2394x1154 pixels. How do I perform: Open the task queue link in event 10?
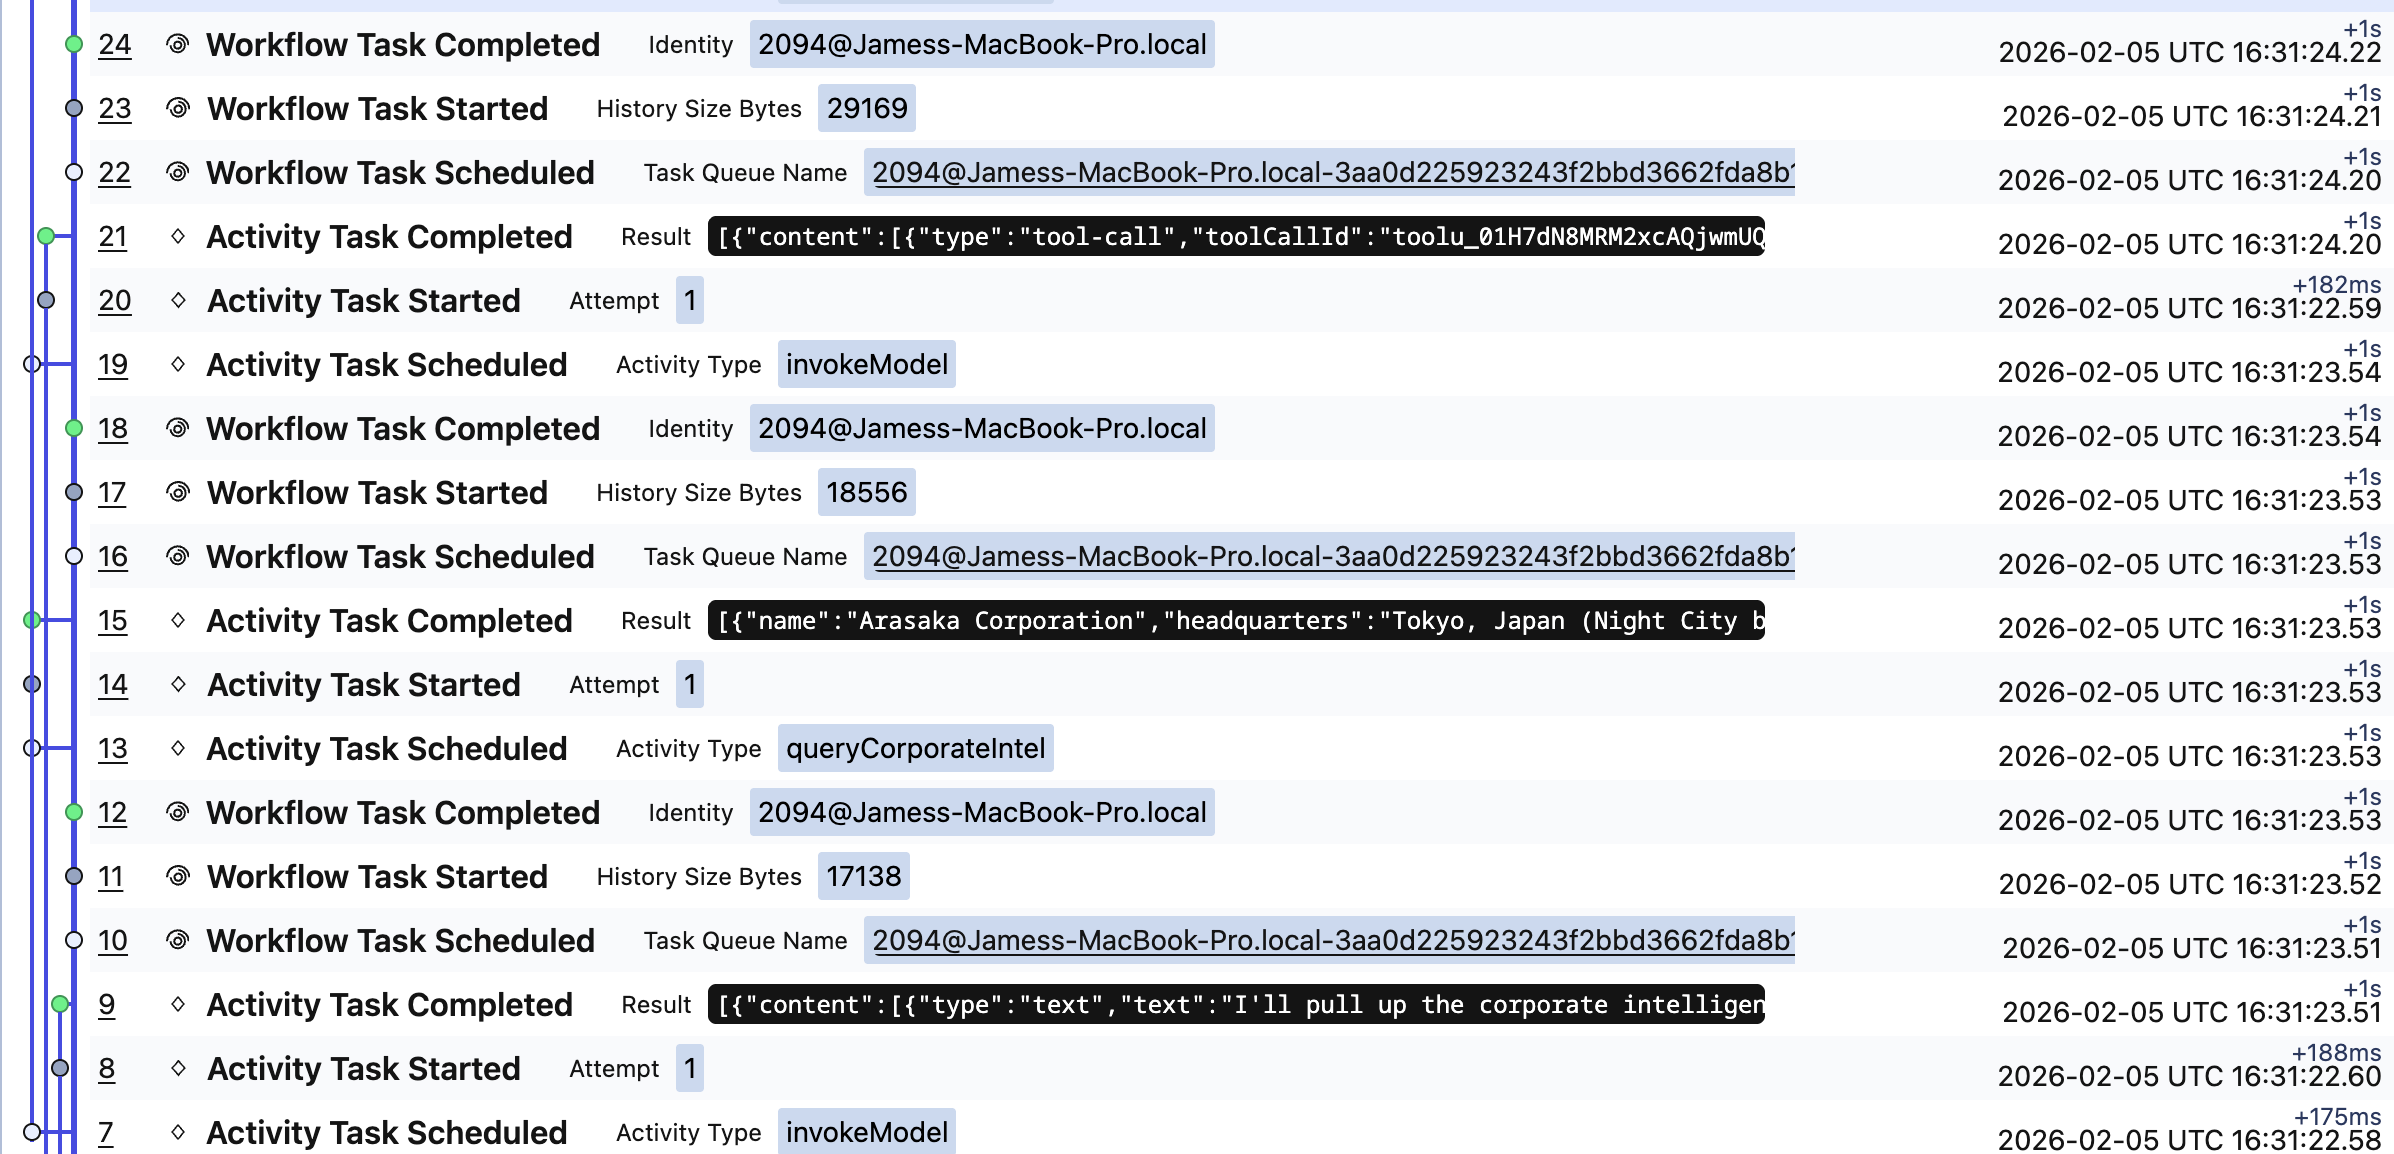[x=1332, y=940]
